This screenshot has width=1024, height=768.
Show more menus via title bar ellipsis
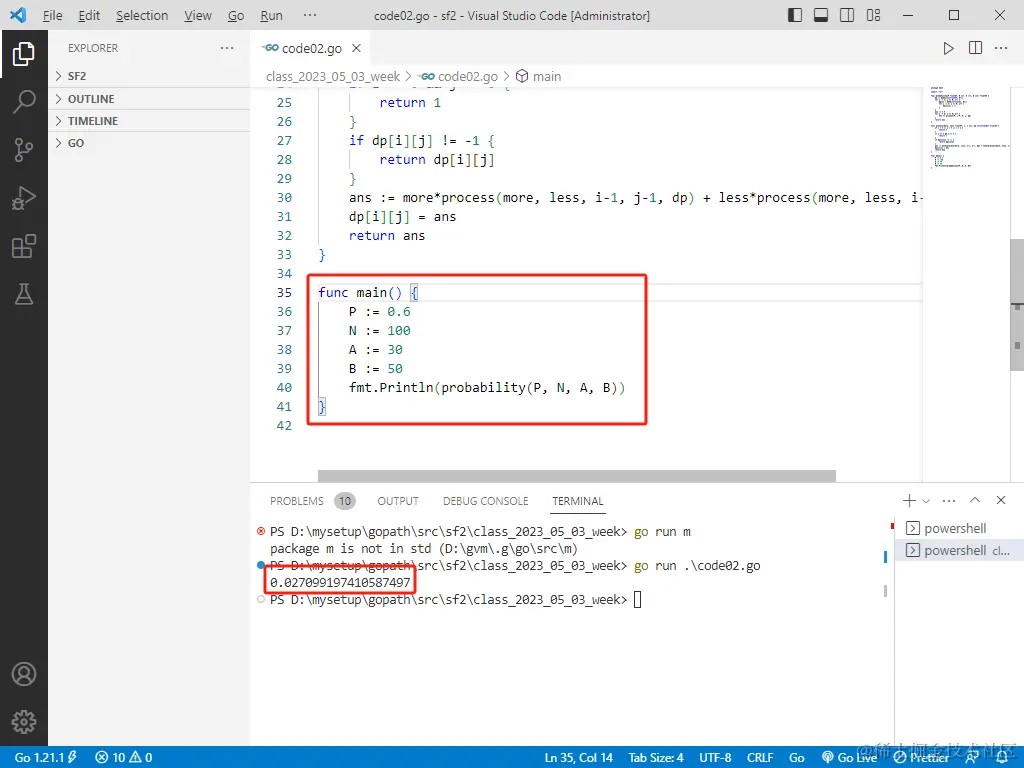pos(310,15)
